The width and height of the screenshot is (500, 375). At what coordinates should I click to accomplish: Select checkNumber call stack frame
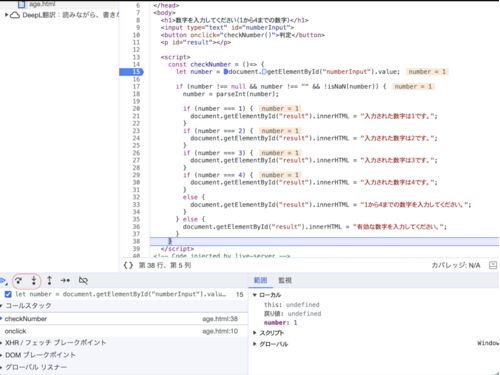124,319
